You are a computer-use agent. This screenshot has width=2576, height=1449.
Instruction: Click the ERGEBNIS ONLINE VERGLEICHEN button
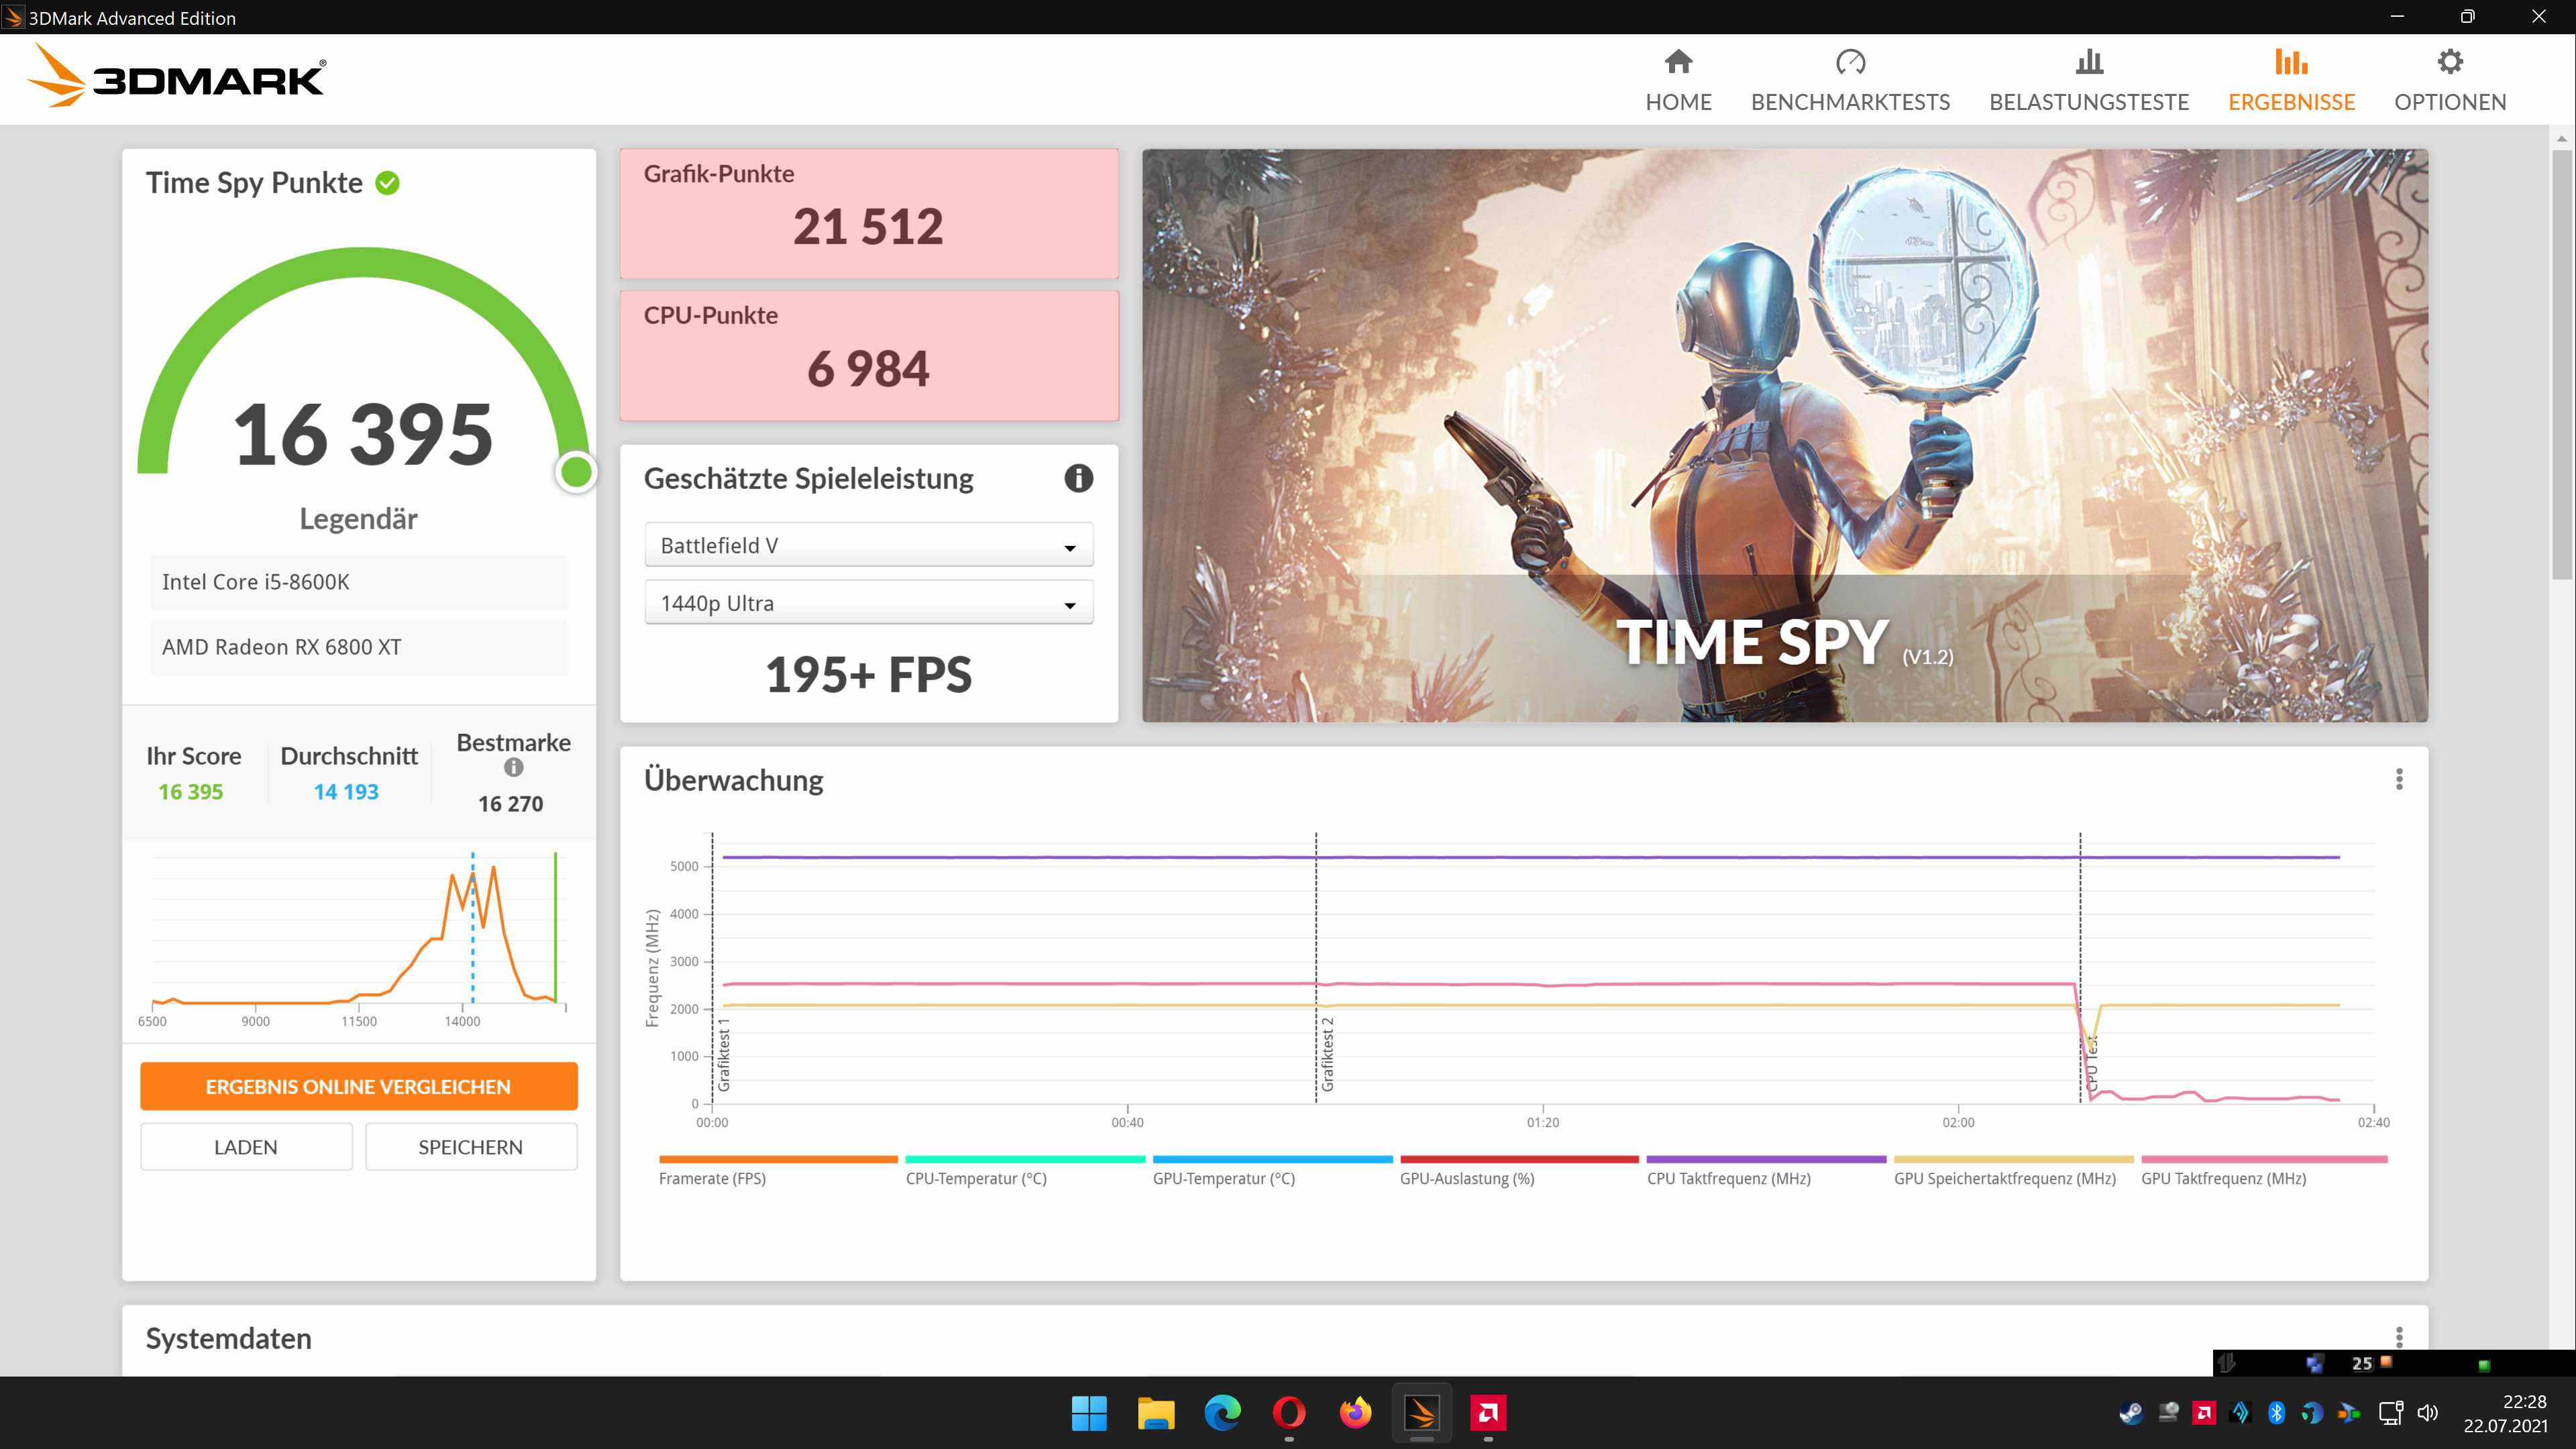[x=358, y=1086]
